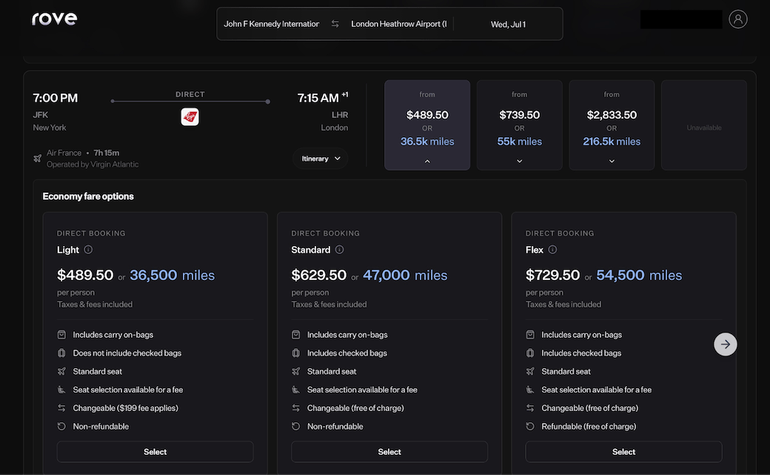Click the info icon next to Light

pos(88,250)
